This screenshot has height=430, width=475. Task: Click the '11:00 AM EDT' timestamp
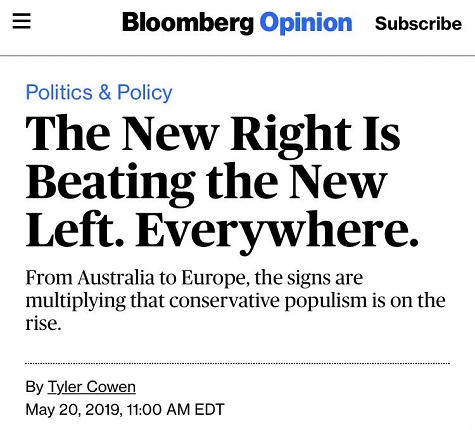point(176,409)
